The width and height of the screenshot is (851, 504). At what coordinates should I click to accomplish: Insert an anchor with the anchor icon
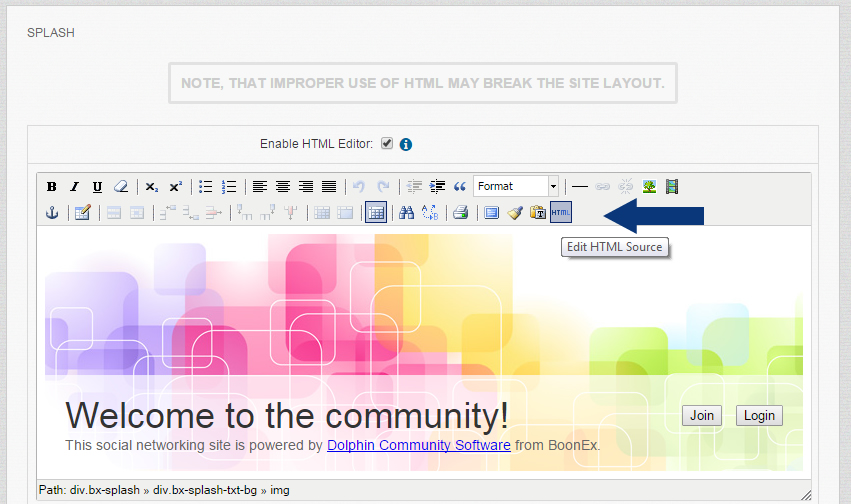coord(52,212)
